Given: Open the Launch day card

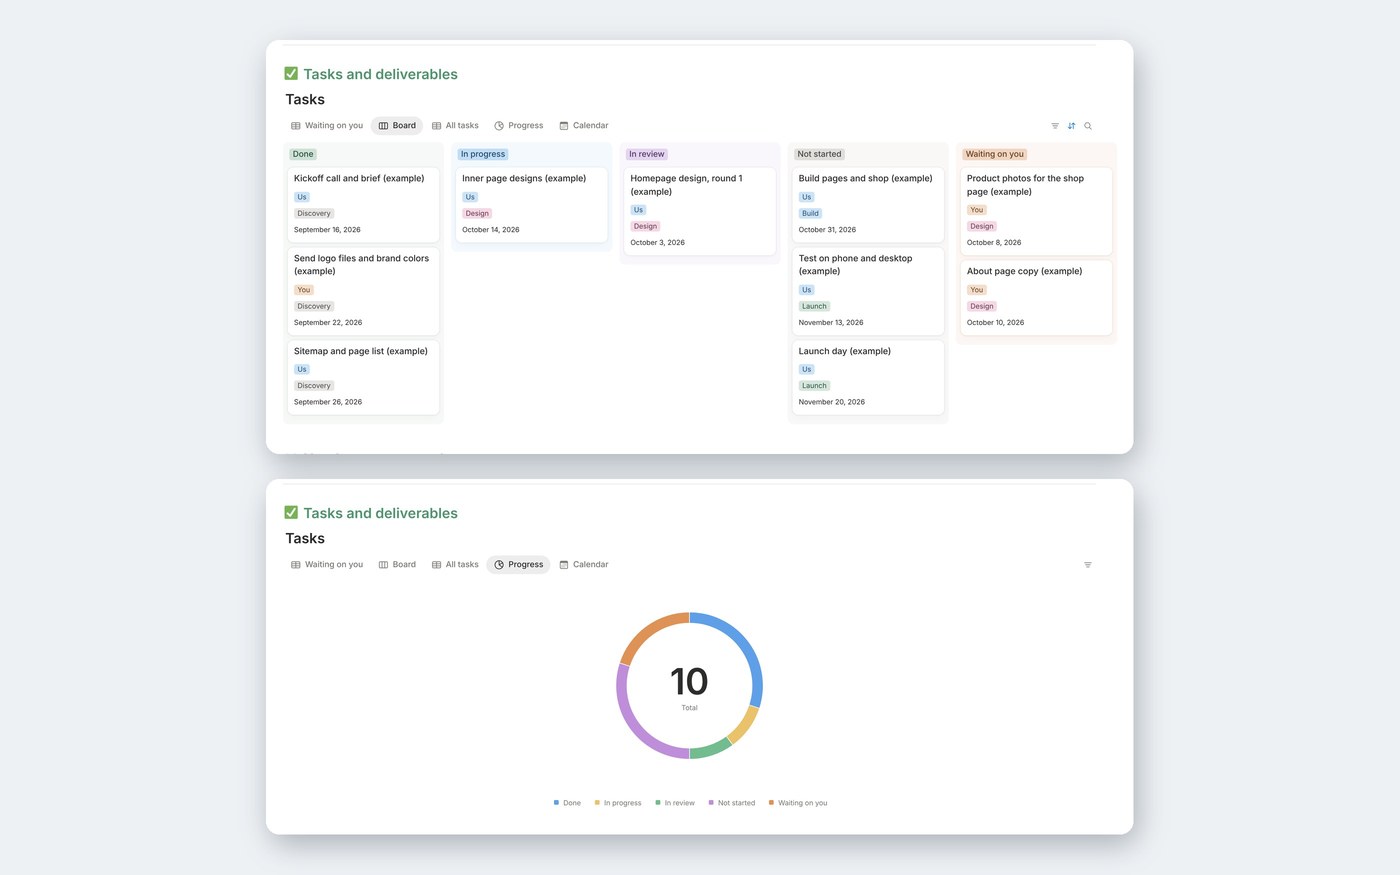Looking at the screenshot, I should click(x=868, y=377).
